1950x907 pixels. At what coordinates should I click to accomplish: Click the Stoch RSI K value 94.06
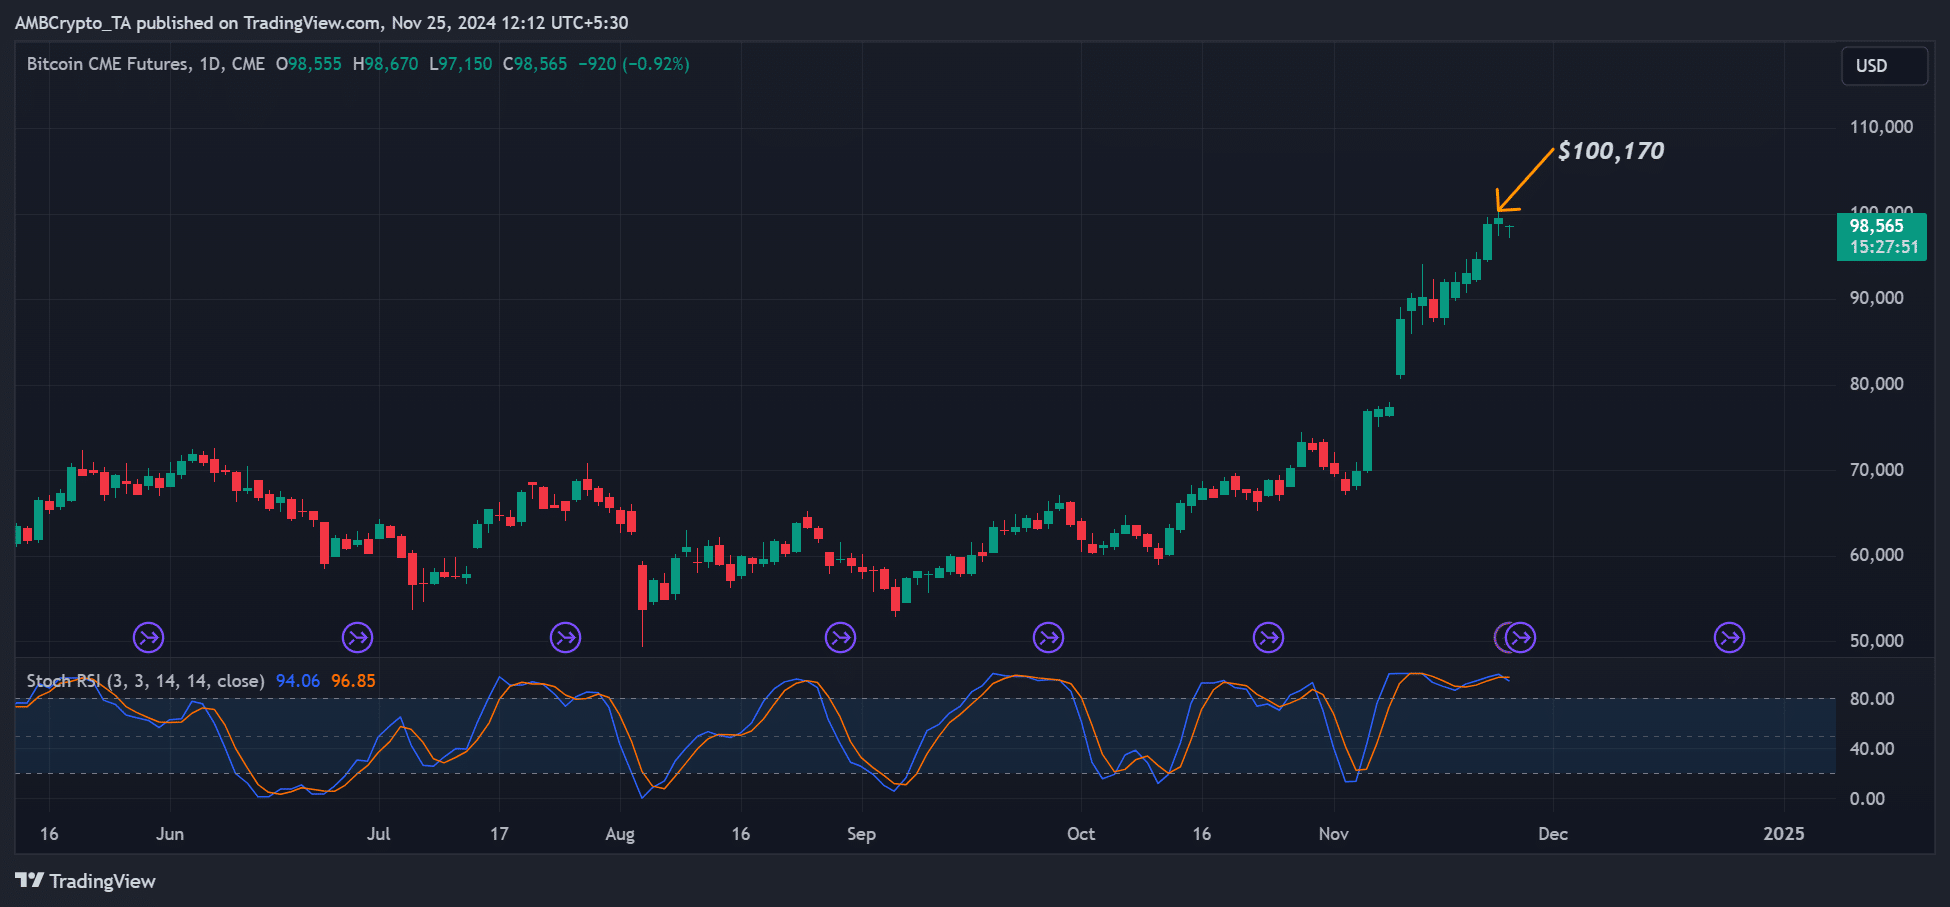pos(298,681)
